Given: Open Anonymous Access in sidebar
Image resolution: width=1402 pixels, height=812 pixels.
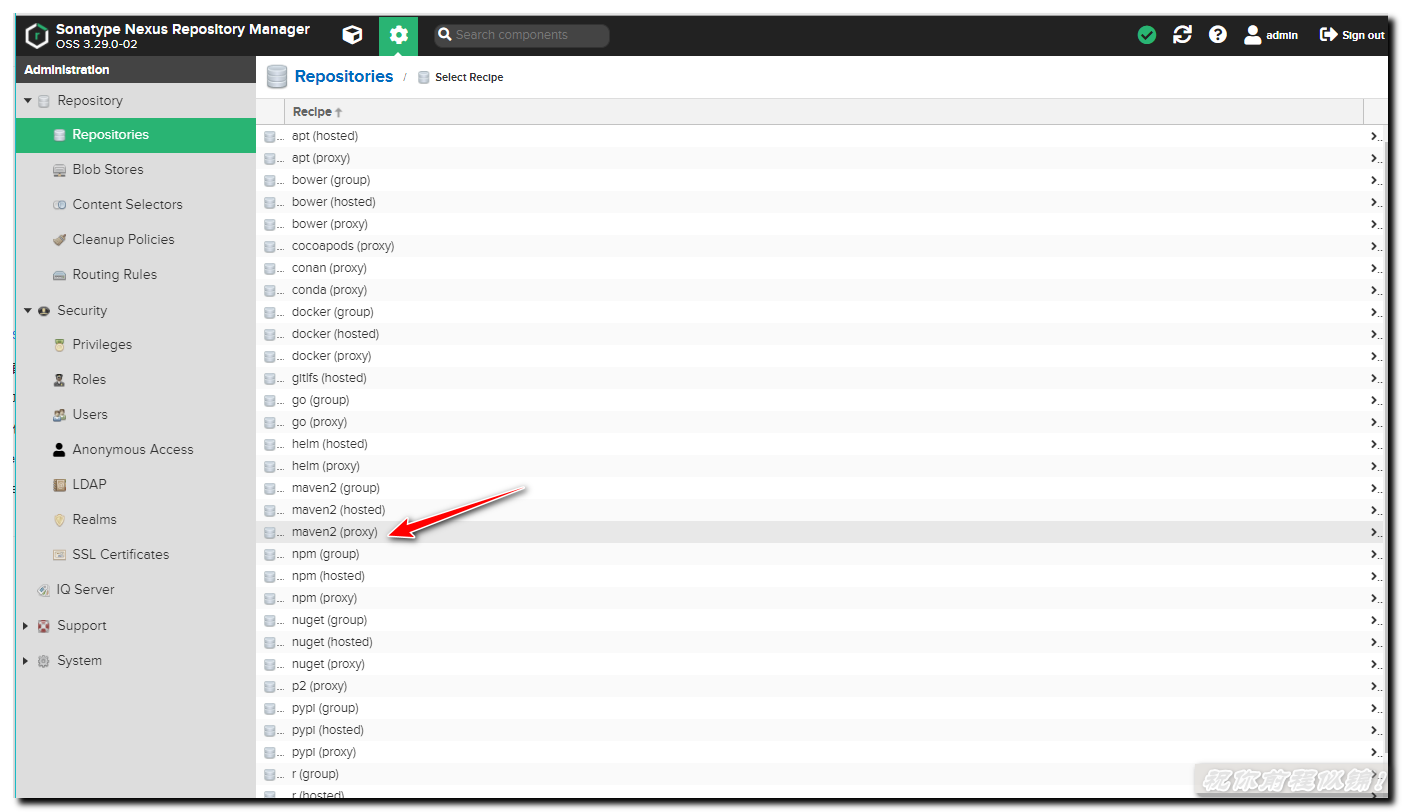Looking at the screenshot, I should click(x=136, y=450).
